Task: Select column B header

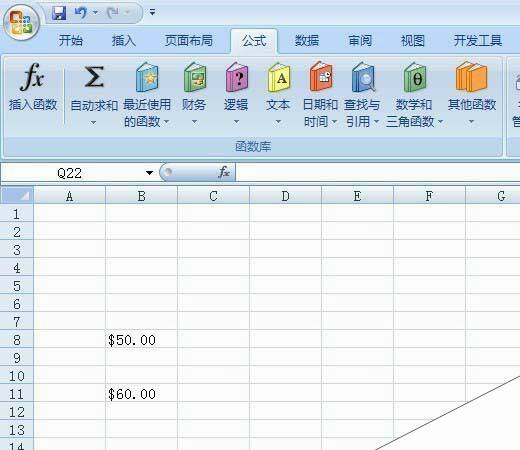Action: [x=141, y=196]
